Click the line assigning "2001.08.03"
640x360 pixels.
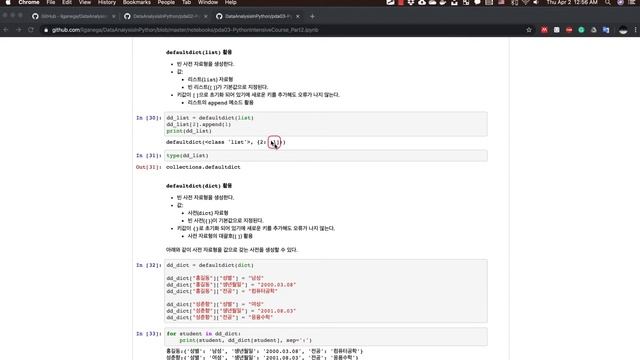[x=231, y=311]
